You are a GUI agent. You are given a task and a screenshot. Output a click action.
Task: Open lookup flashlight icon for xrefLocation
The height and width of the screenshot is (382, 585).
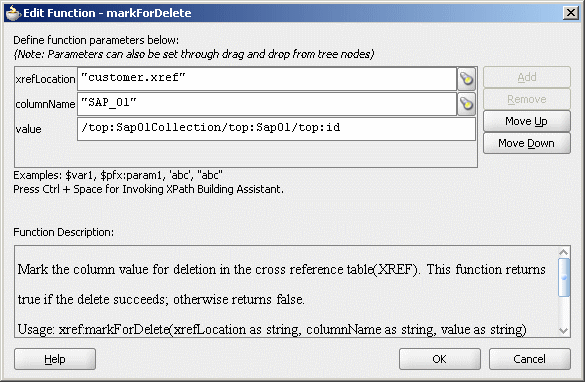[466, 79]
